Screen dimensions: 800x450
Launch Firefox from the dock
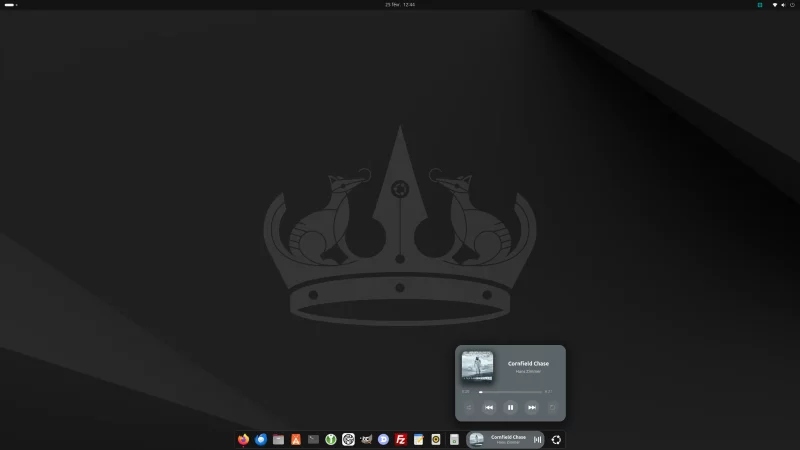click(x=244, y=439)
